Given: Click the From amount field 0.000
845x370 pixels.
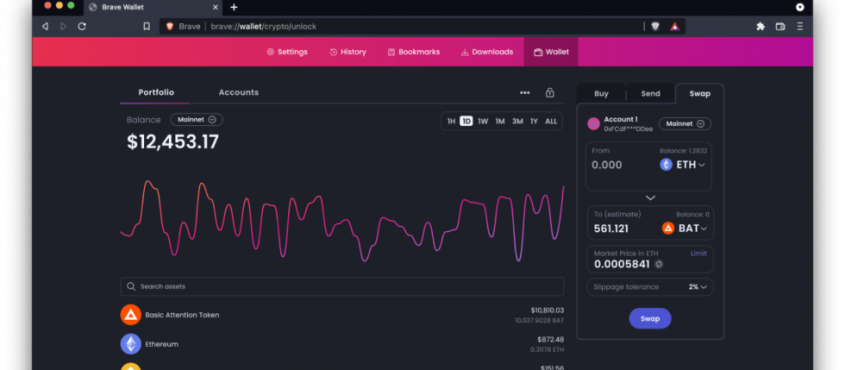Looking at the screenshot, I should pyautogui.click(x=607, y=165).
